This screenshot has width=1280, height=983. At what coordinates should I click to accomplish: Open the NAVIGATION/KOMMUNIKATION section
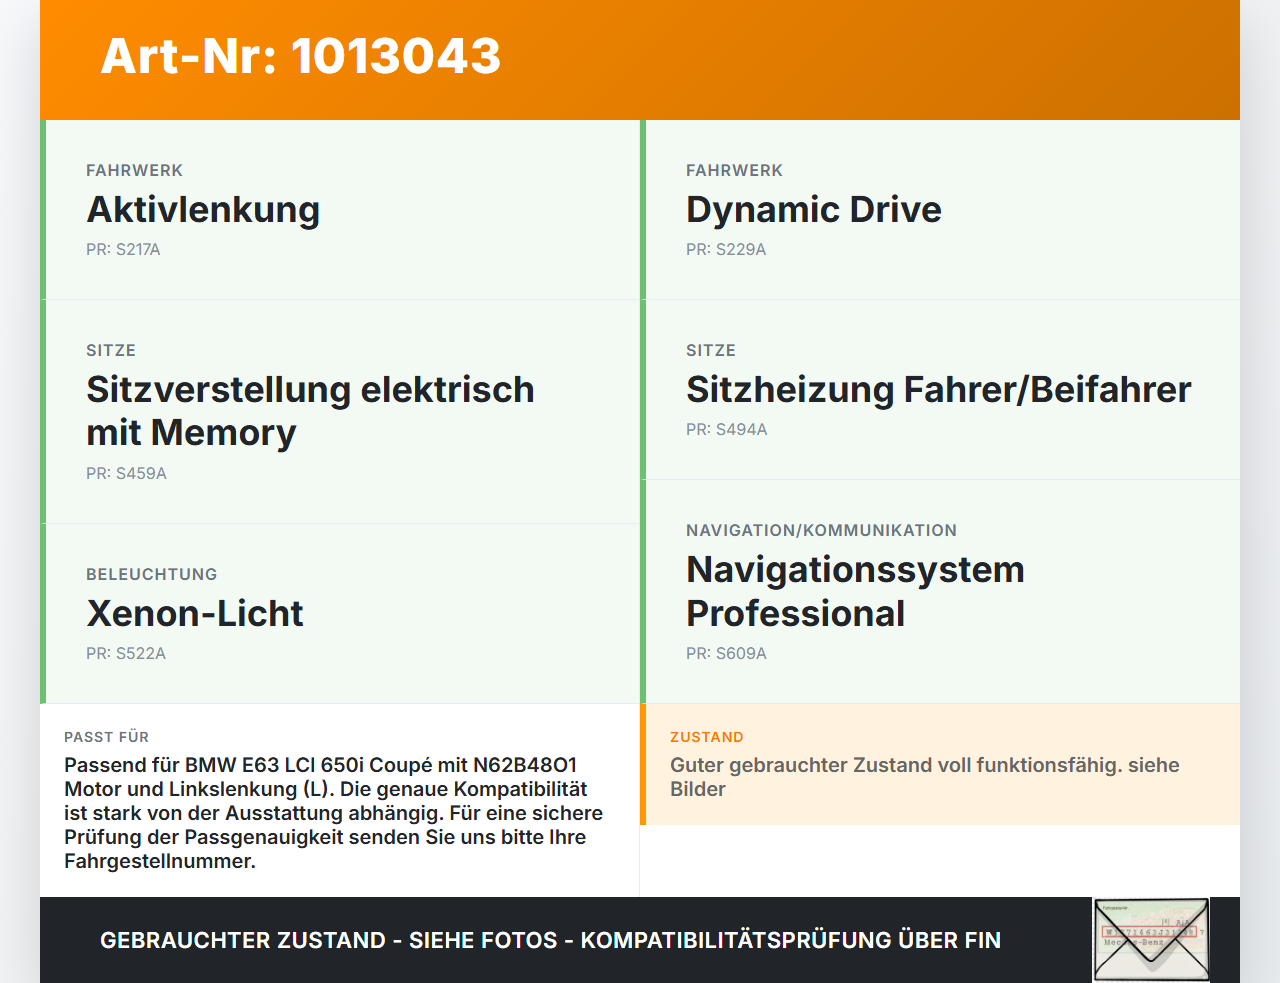(x=821, y=530)
